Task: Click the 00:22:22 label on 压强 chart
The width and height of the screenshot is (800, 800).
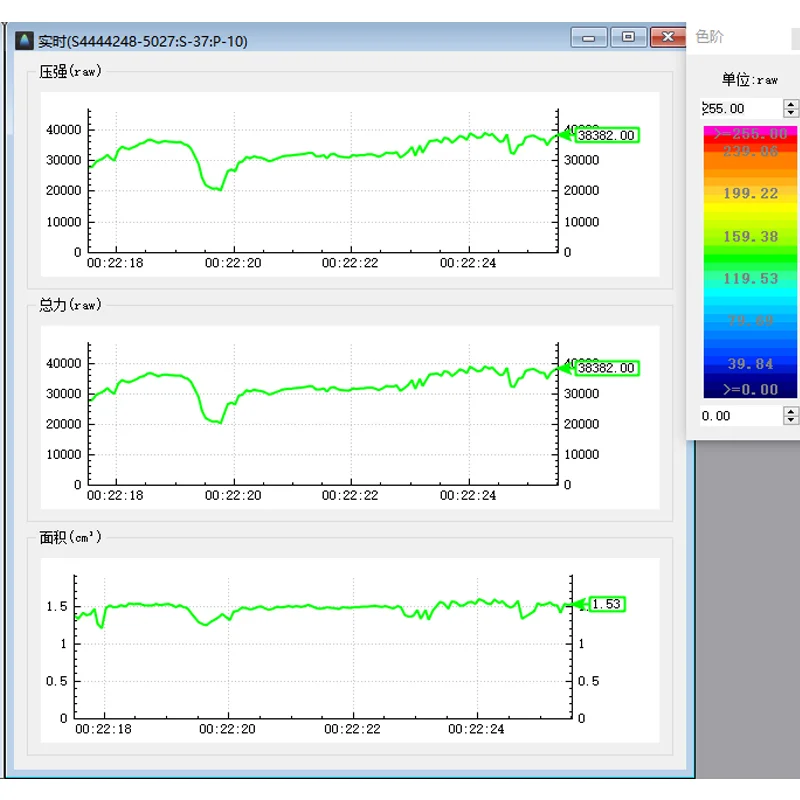Action: click(350, 263)
